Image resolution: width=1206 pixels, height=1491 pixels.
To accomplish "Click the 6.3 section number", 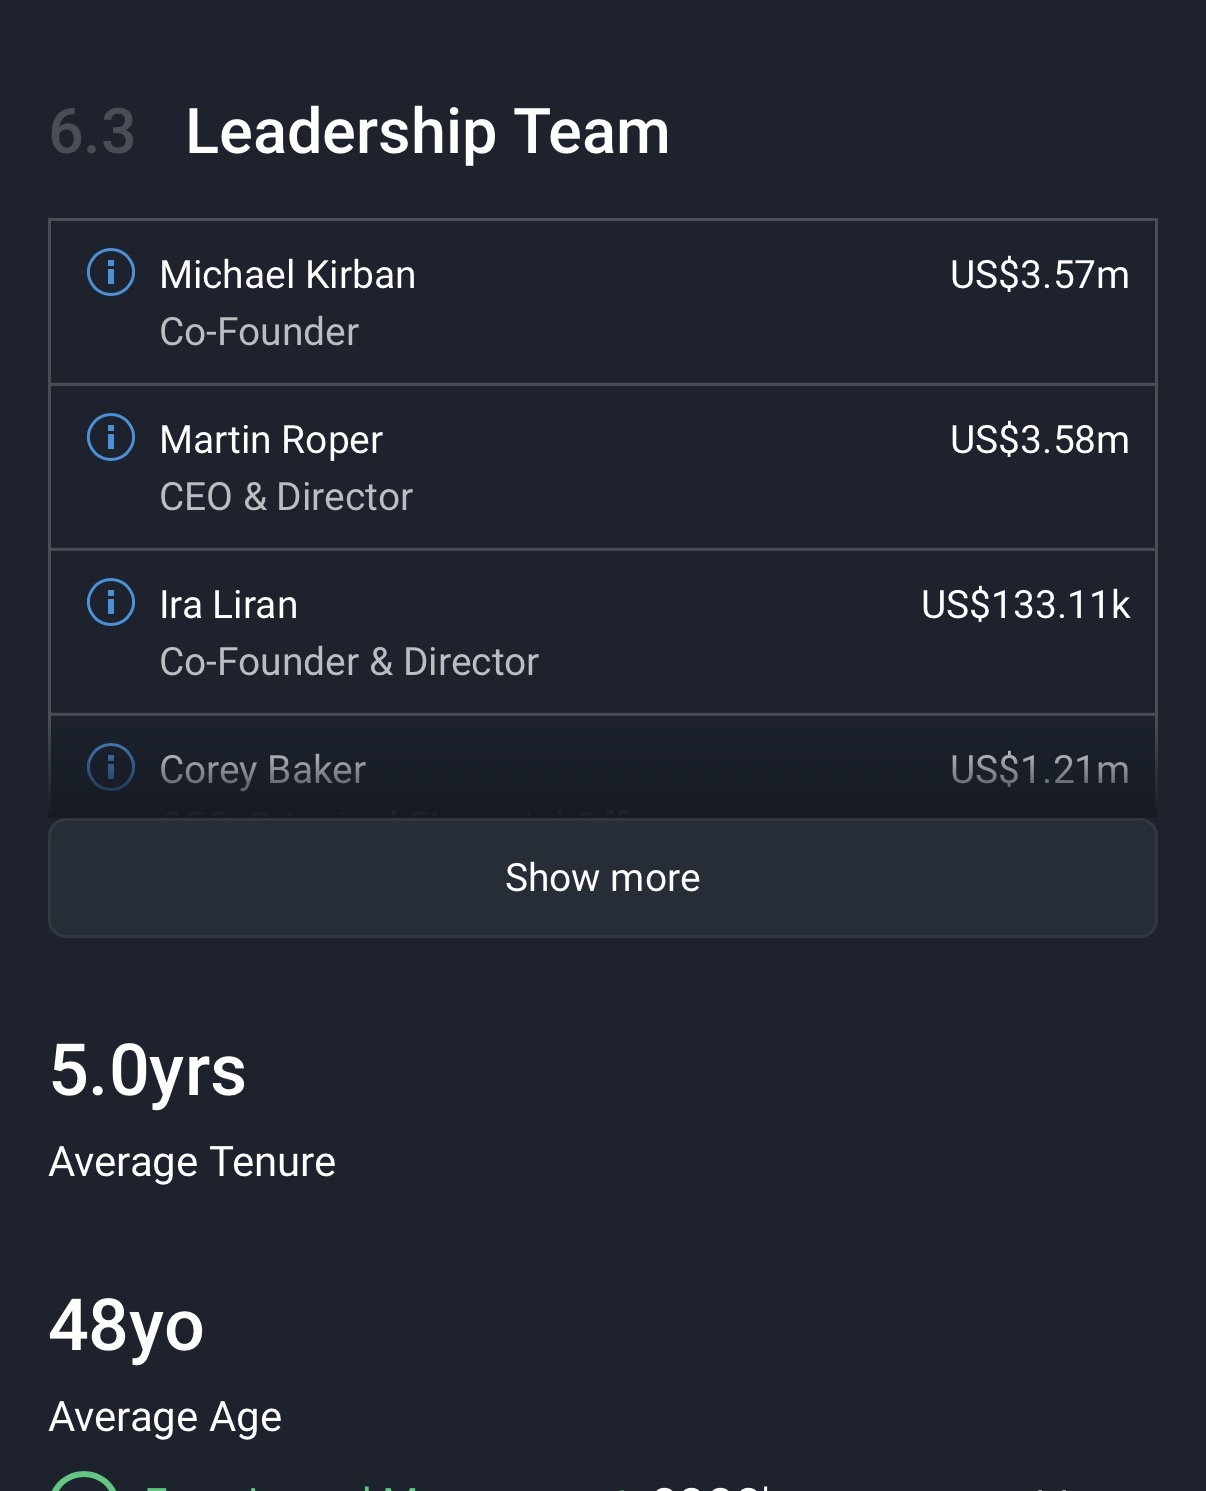I will pyautogui.click(x=92, y=131).
